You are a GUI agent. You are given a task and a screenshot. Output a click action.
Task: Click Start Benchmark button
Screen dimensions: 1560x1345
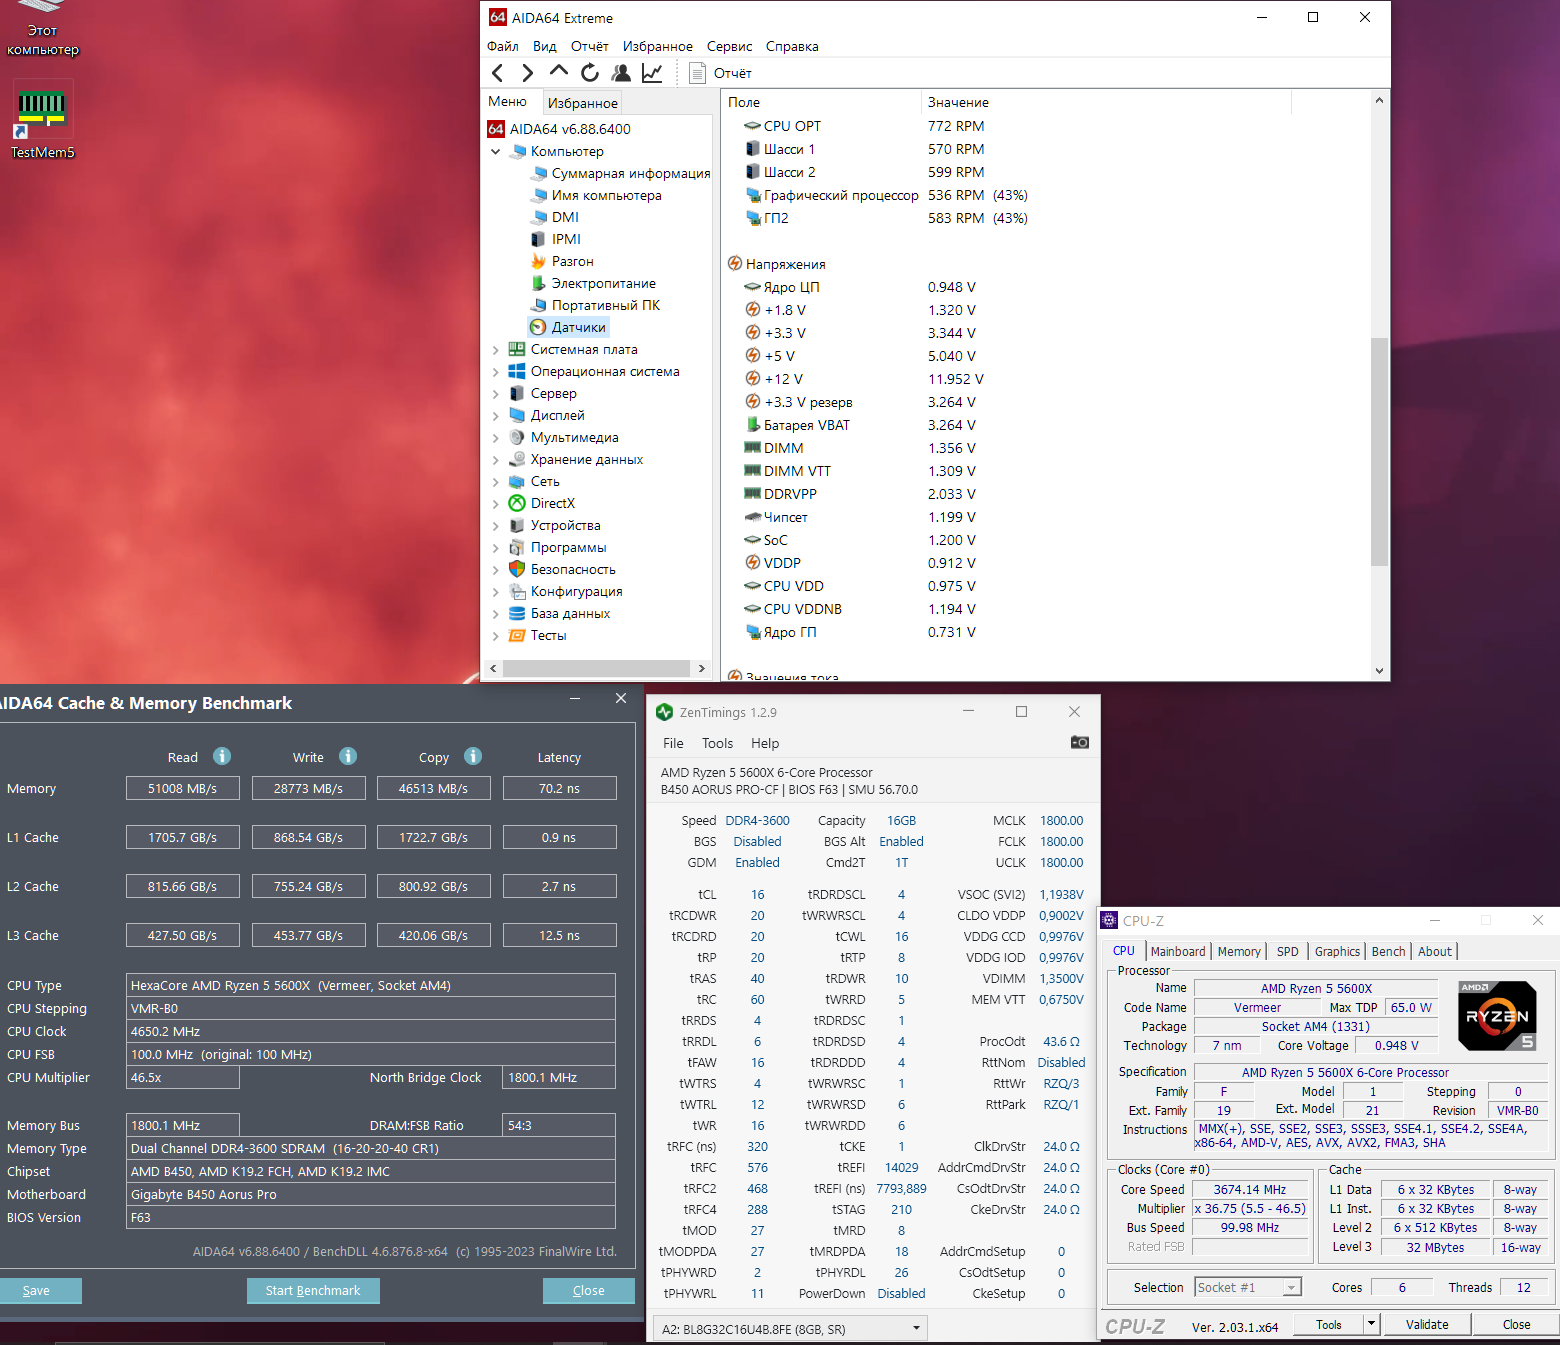pos(313,1291)
